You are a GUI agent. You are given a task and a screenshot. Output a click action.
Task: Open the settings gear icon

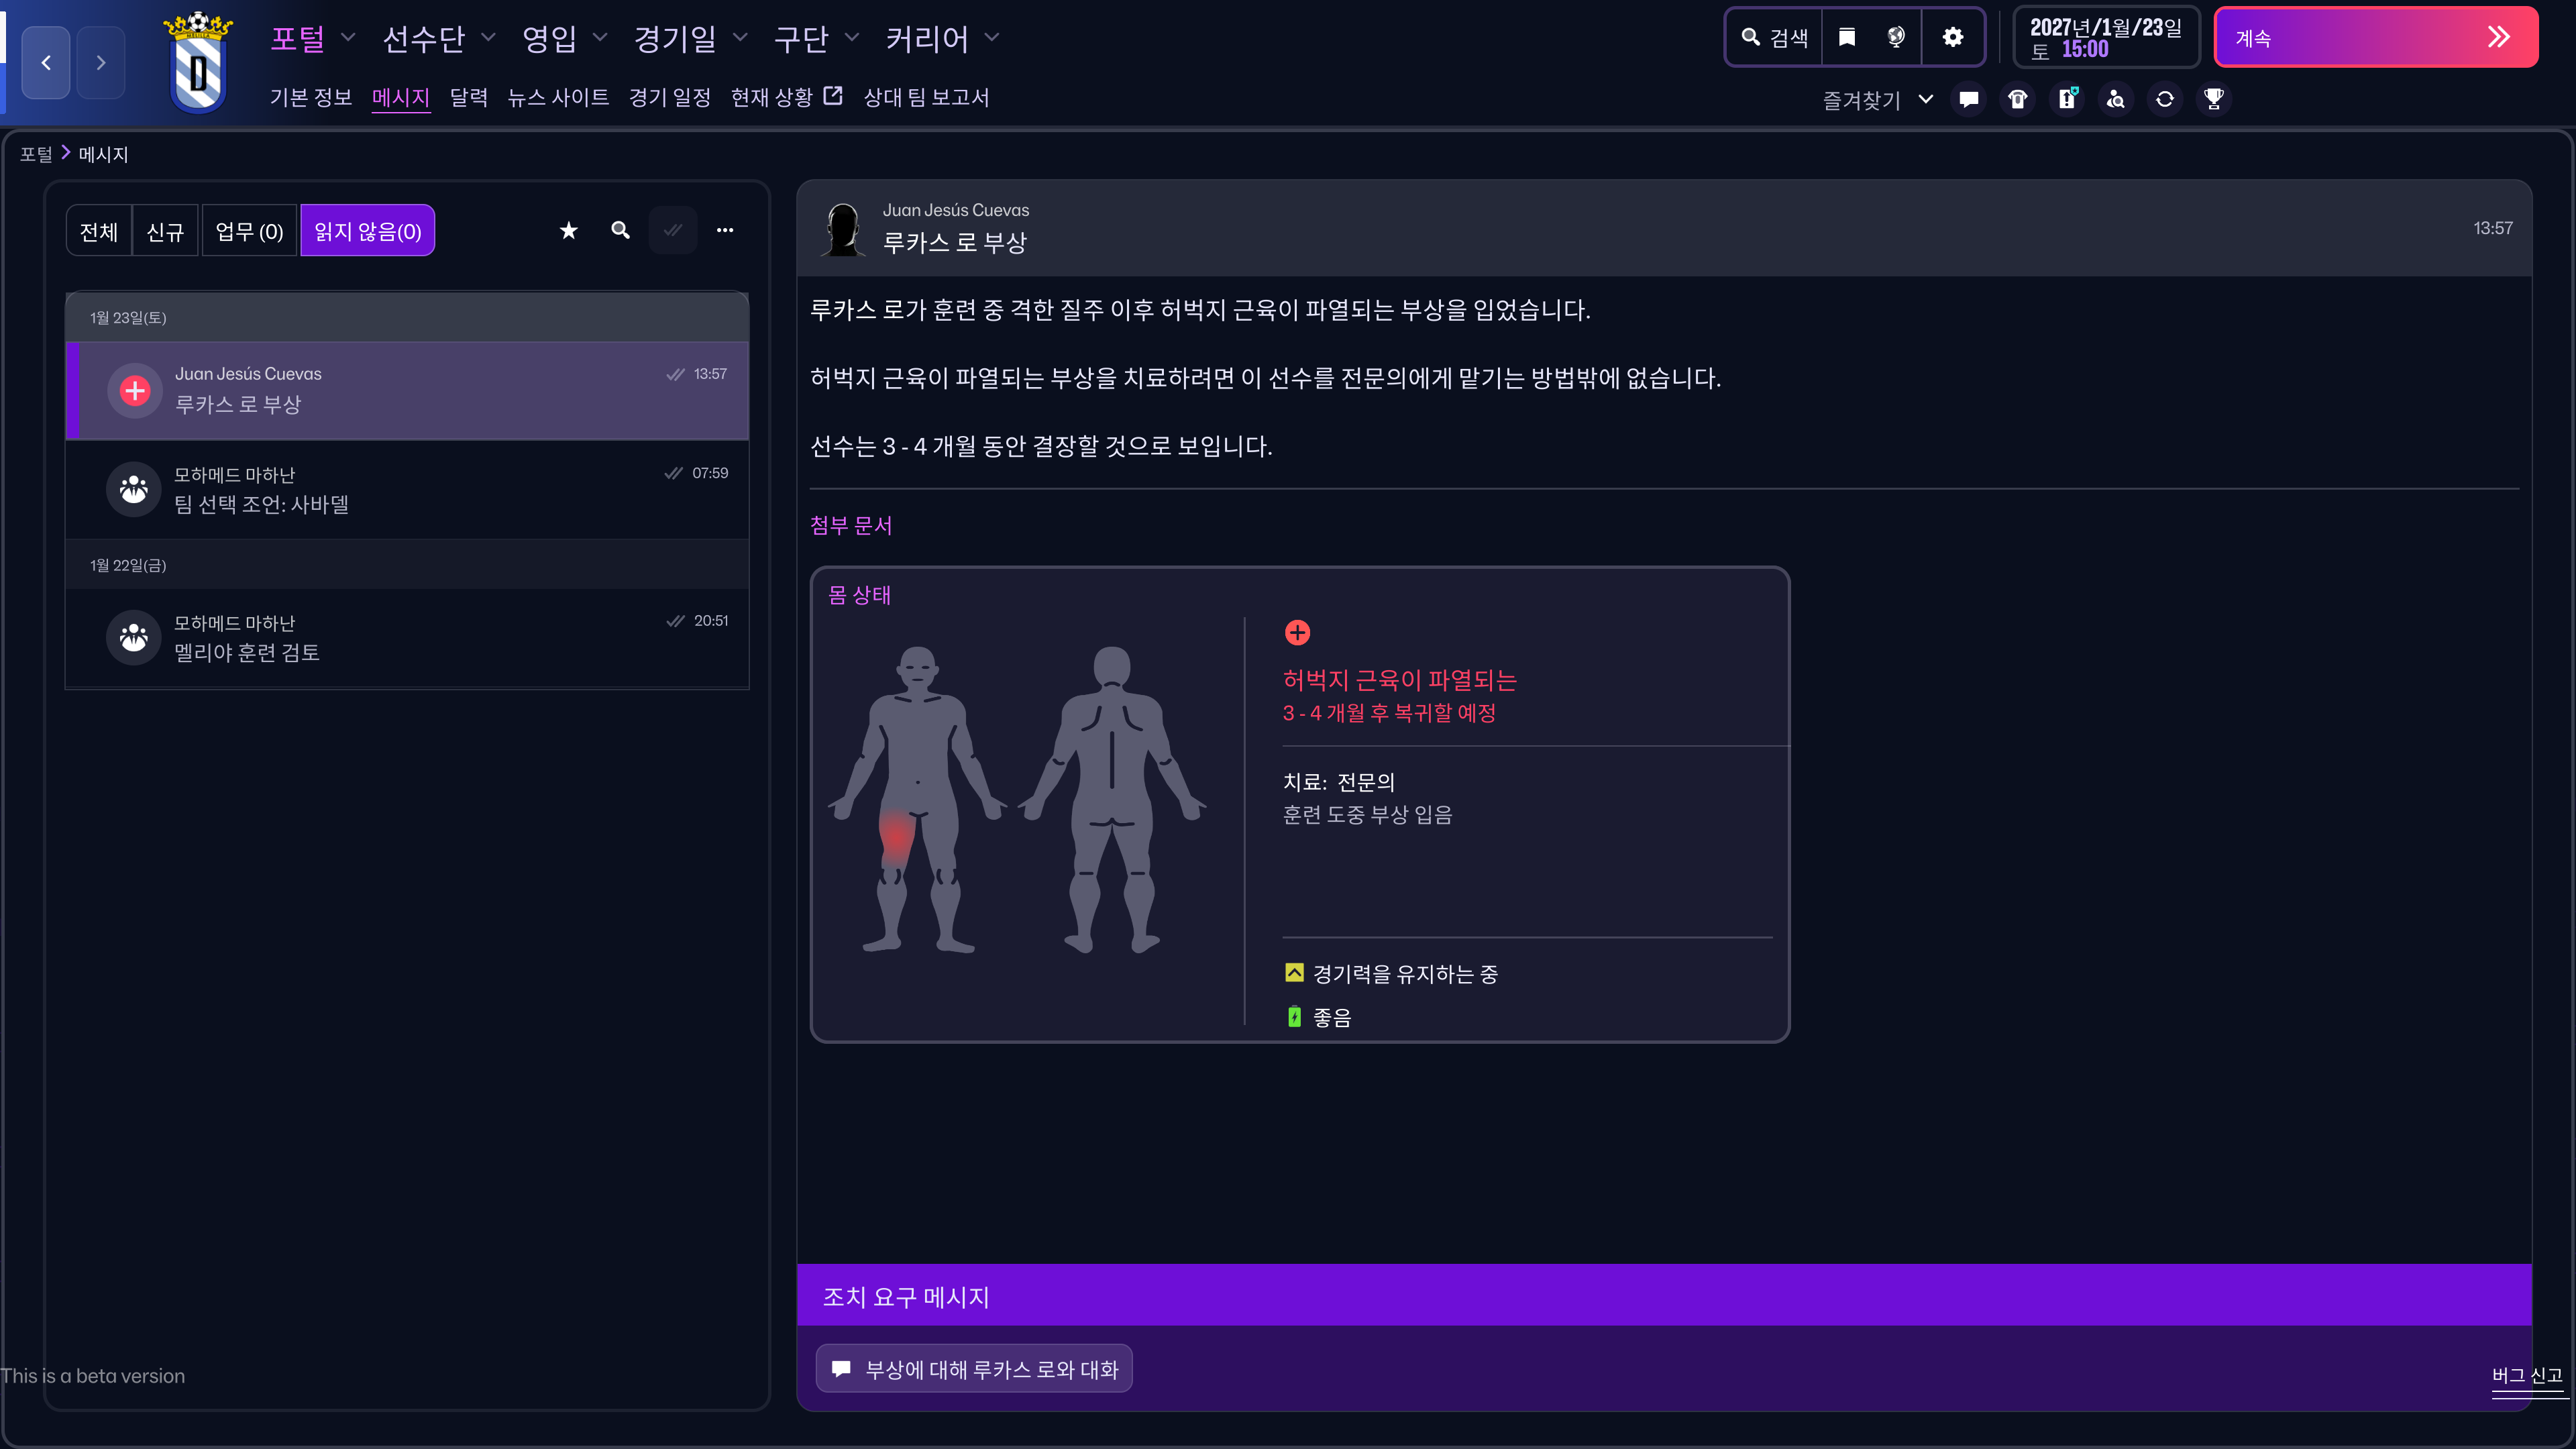click(x=1952, y=37)
